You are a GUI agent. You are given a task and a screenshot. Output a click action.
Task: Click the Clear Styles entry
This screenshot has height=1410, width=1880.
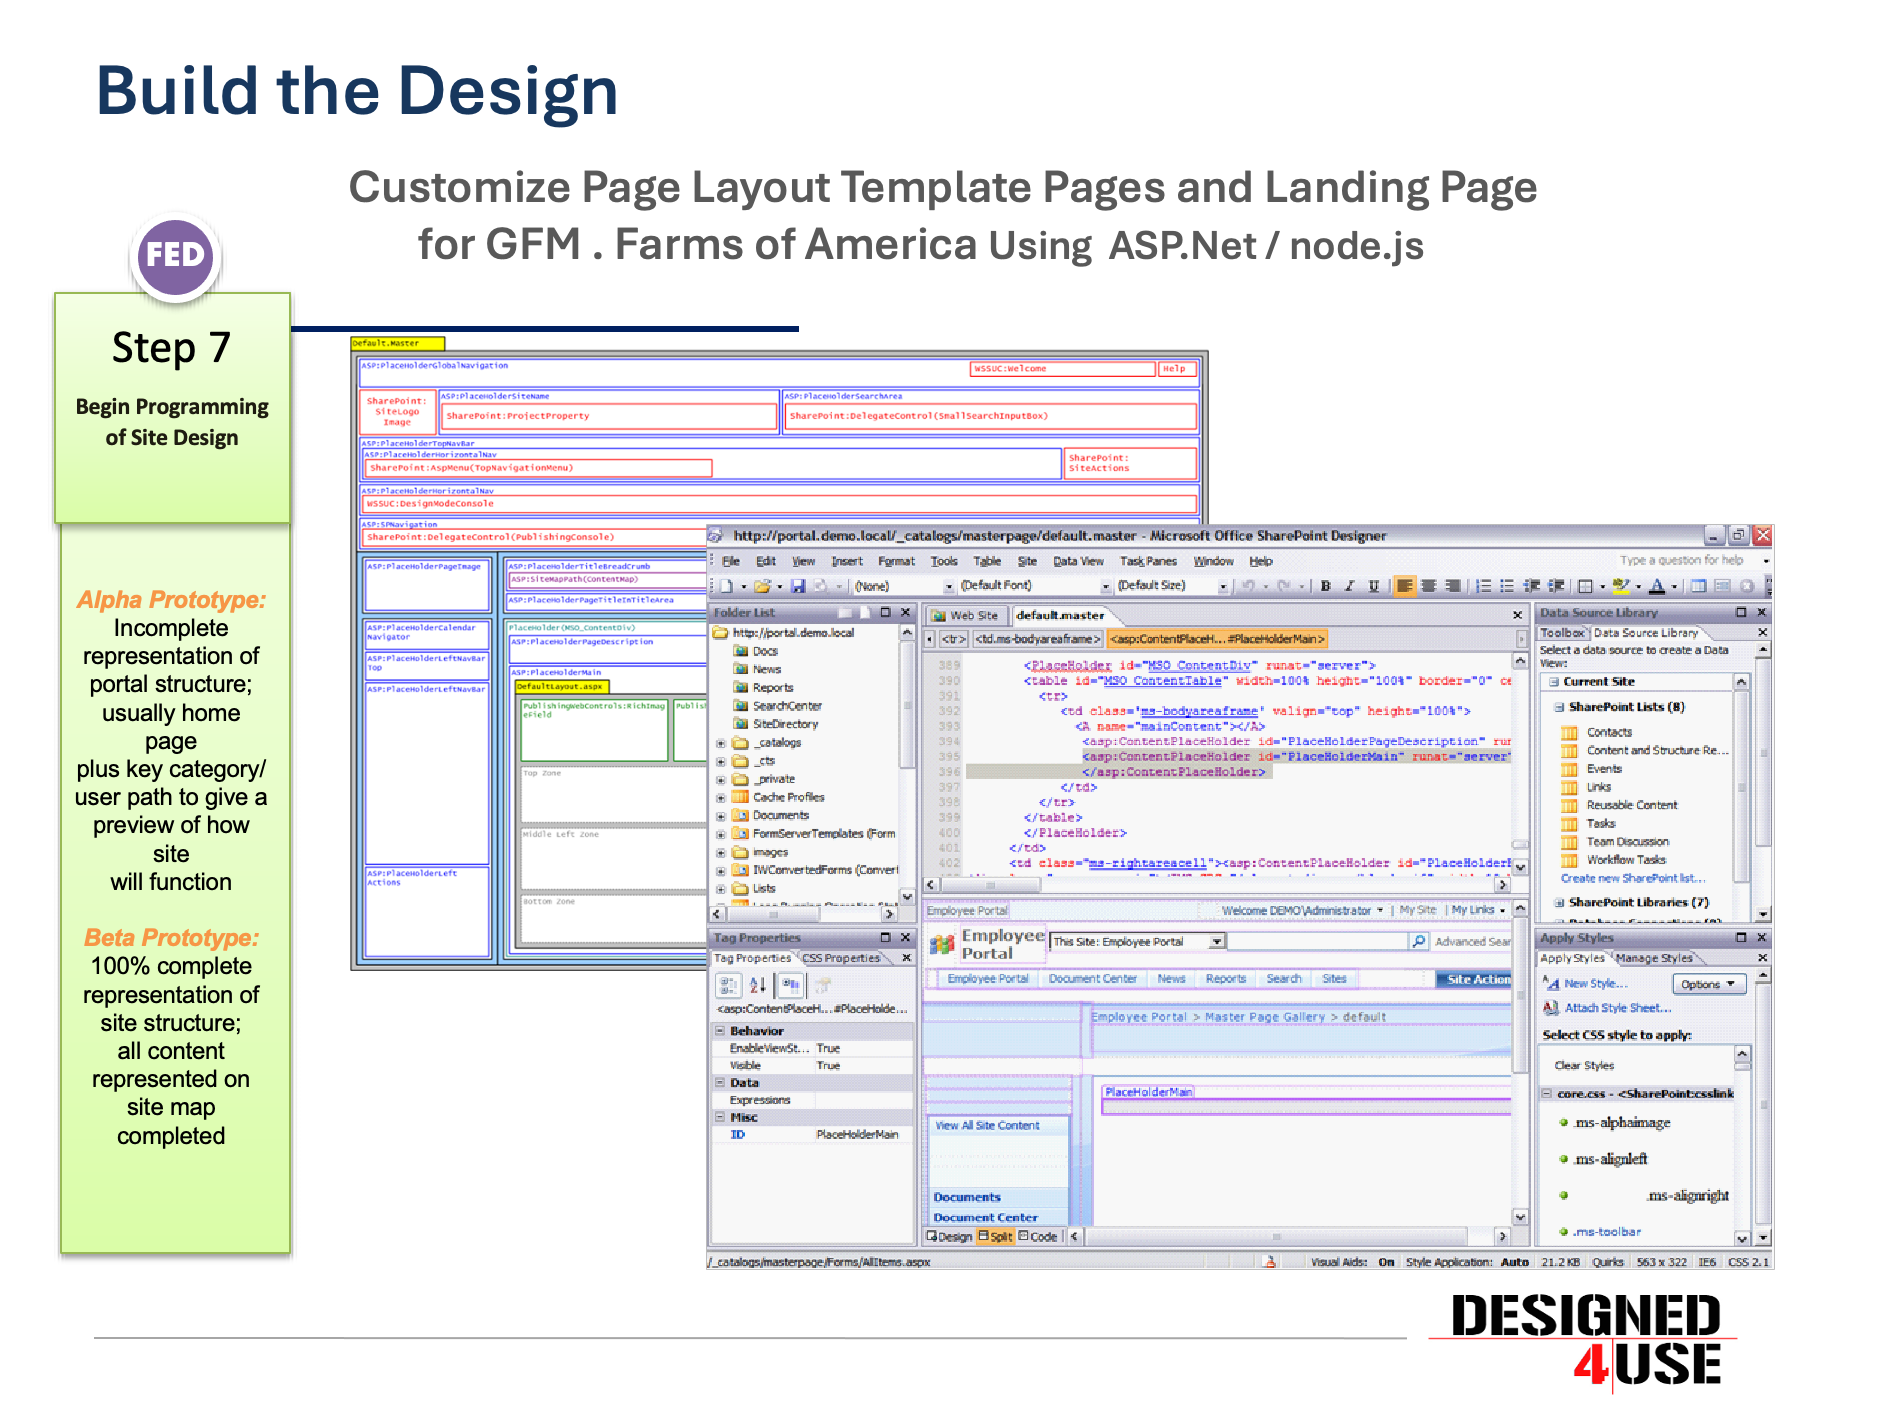point(1584,1066)
